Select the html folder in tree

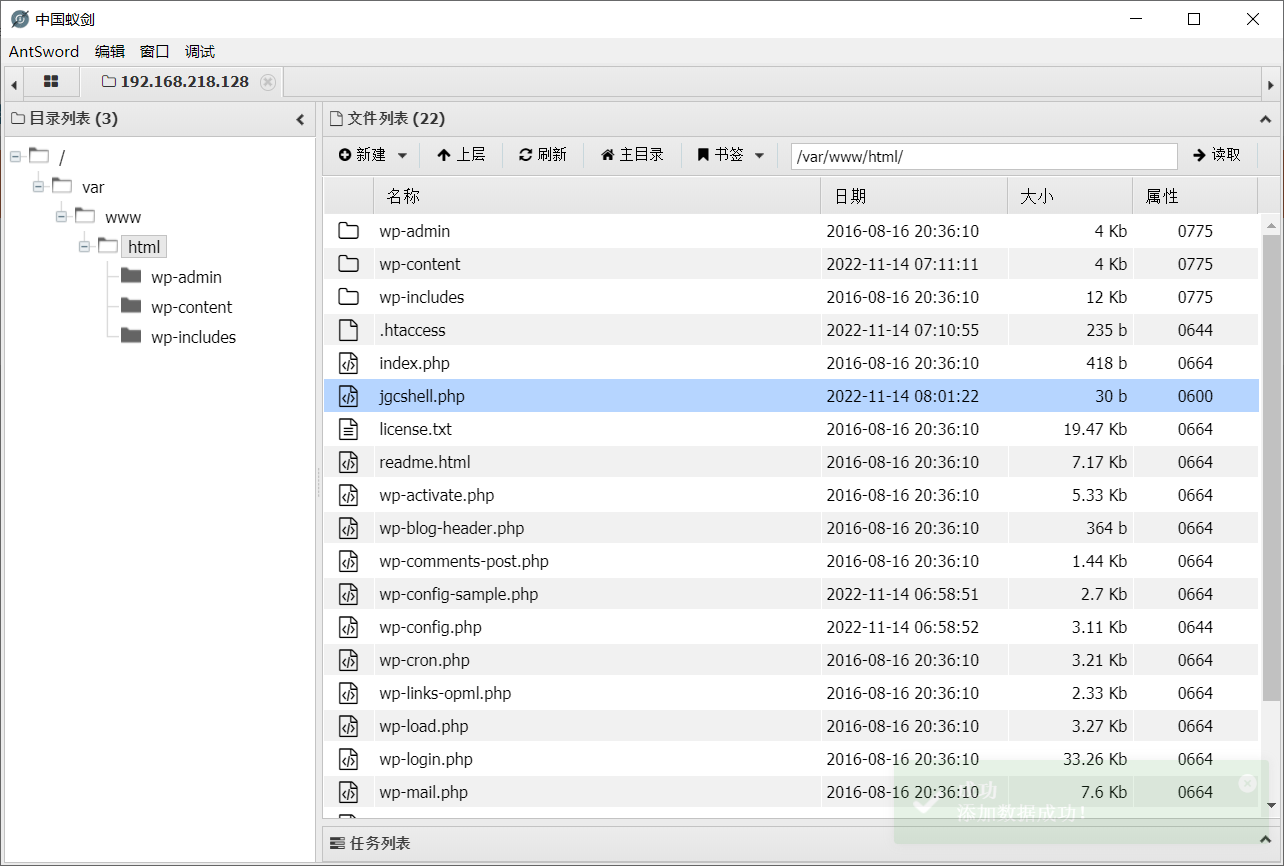pos(144,247)
